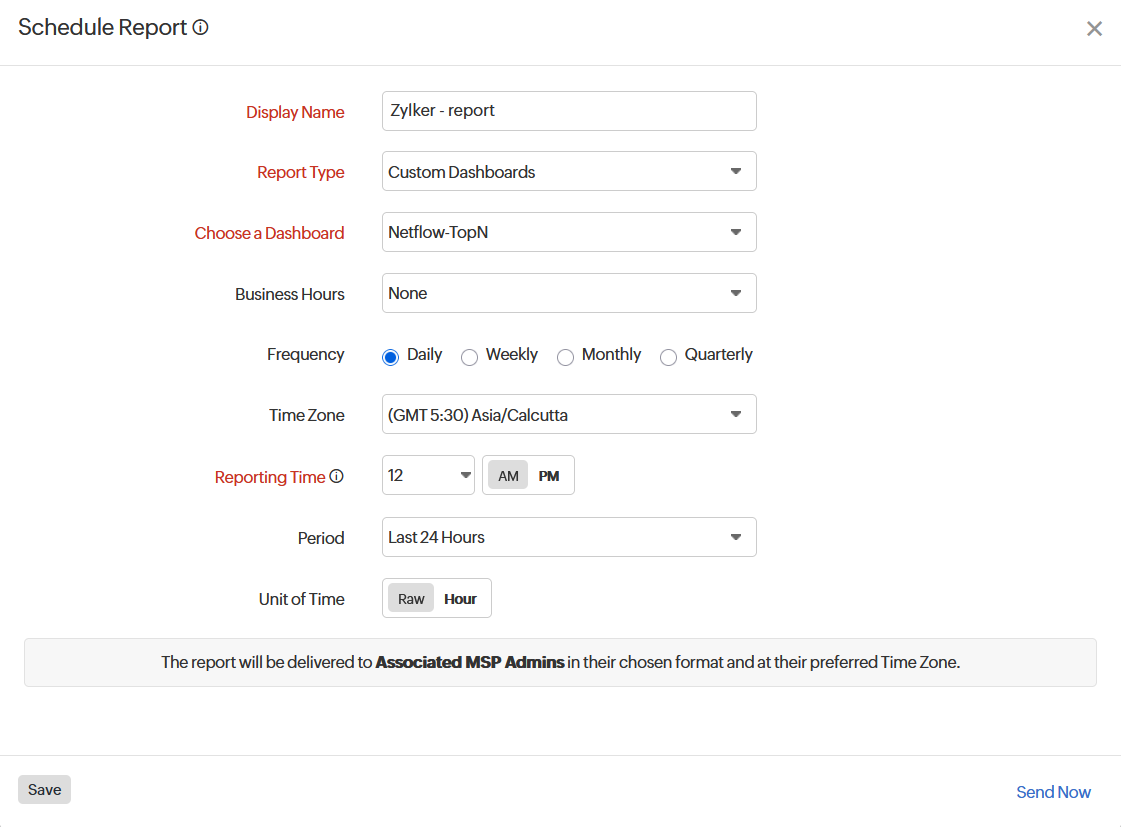This screenshot has height=827, width=1121.
Task: Select the Monthly frequency option
Action: (x=566, y=357)
